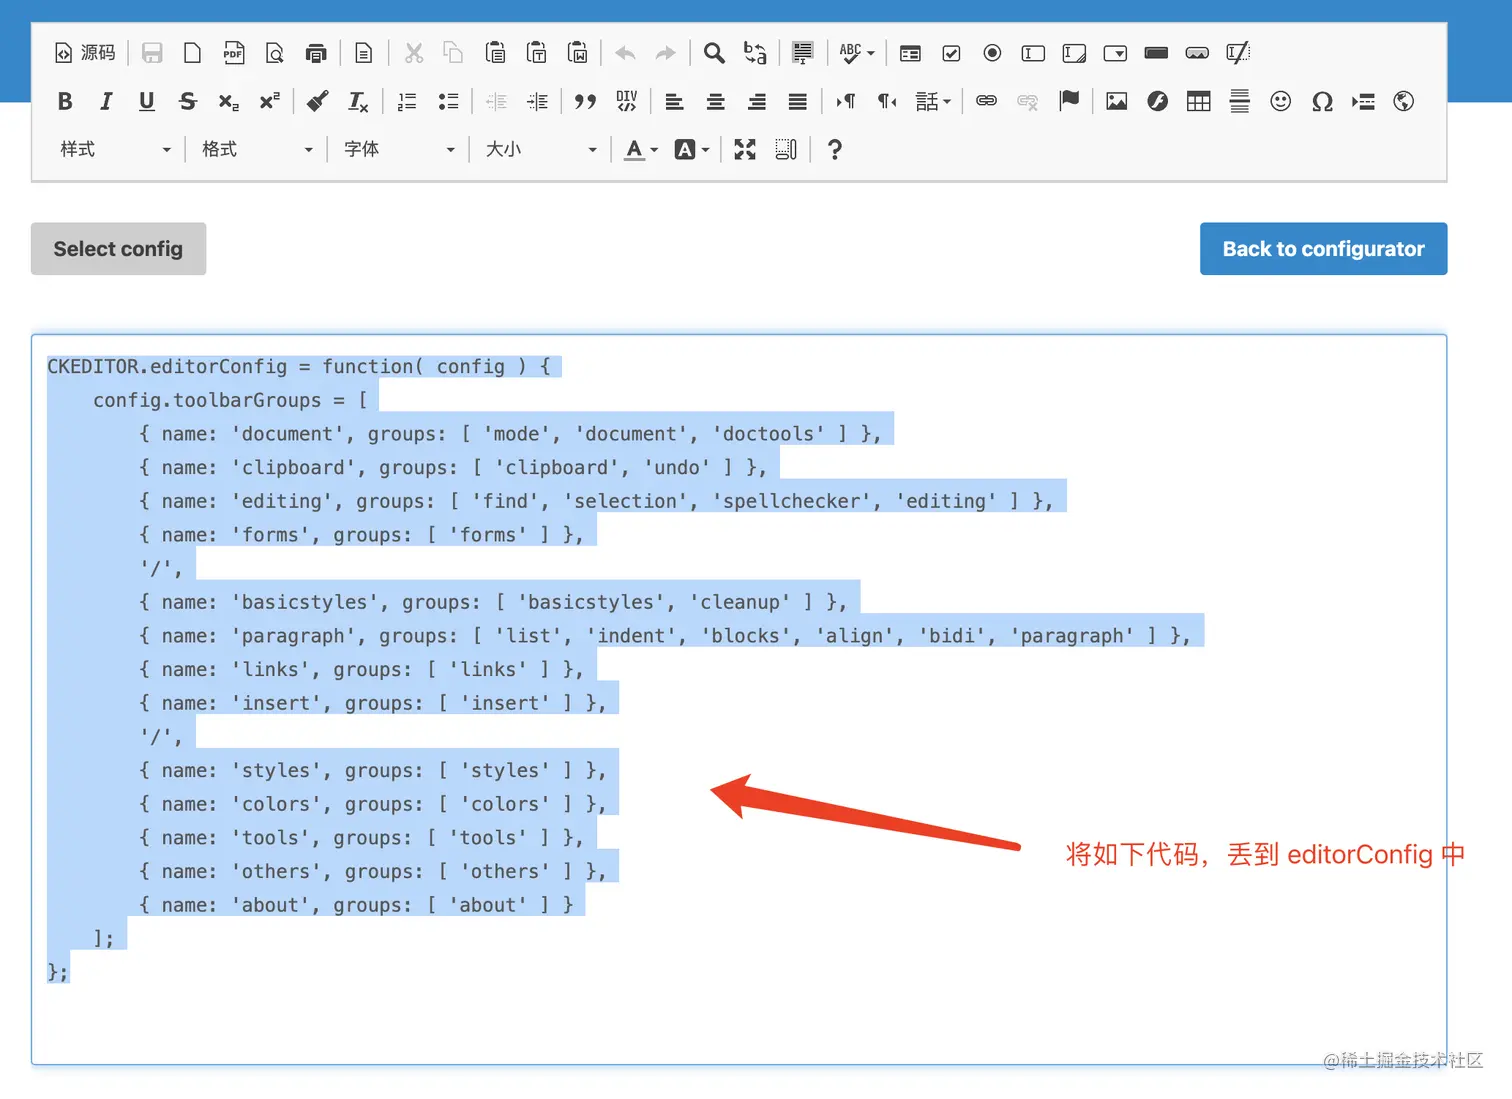Redo the last action
The image size is (1512, 1099).
click(x=666, y=53)
